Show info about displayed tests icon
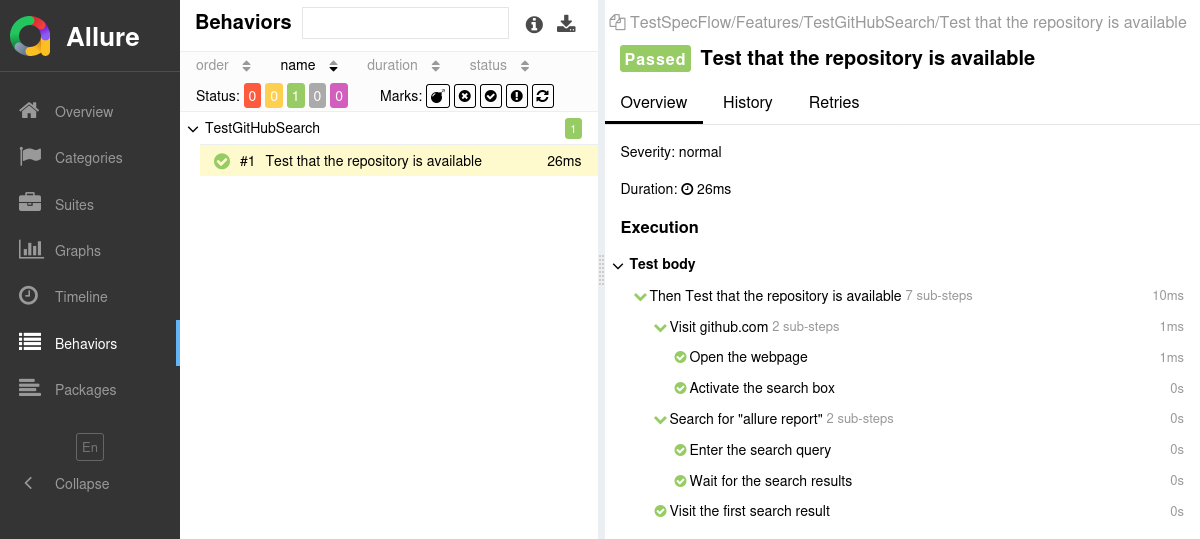The height and width of the screenshot is (539, 1200). (535, 24)
